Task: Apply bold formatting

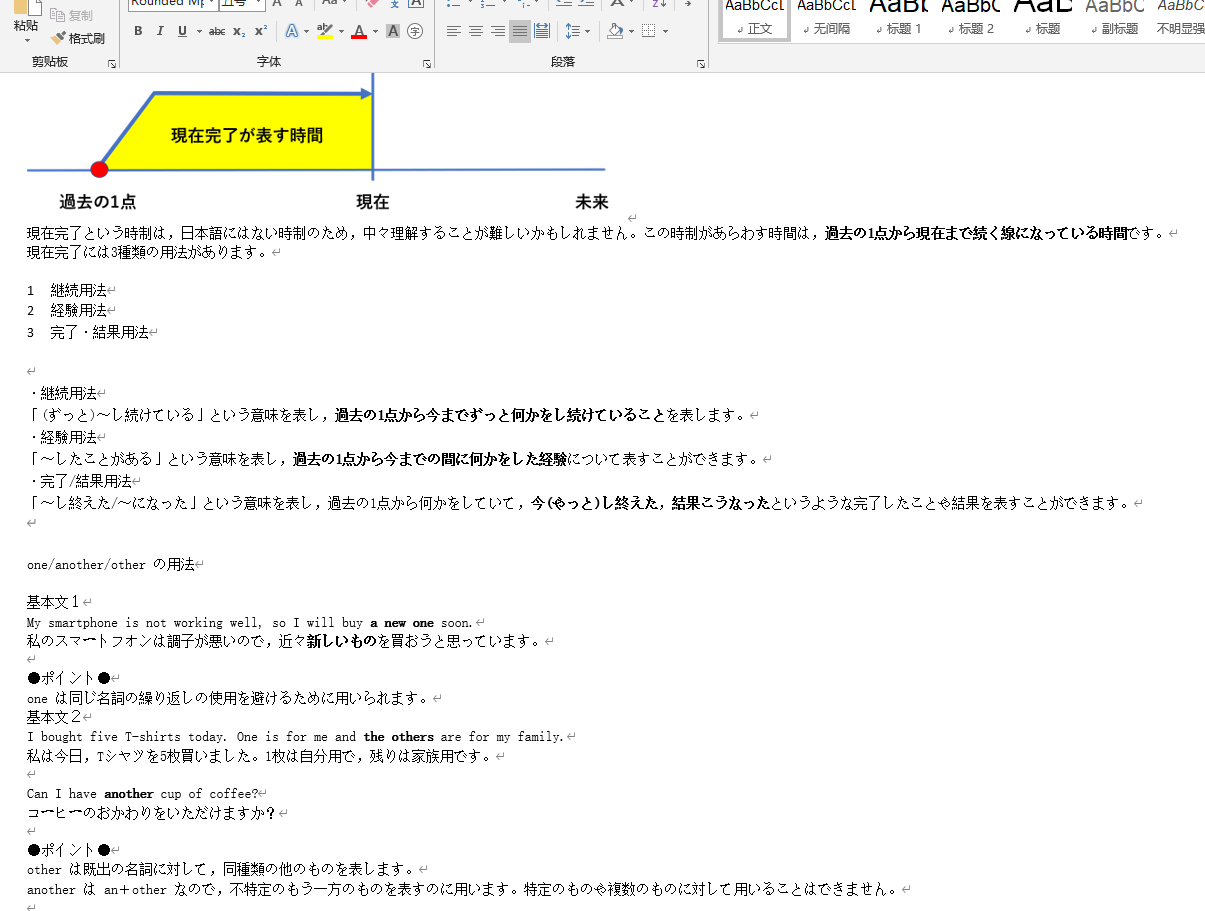Action: pyautogui.click(x=138, y=31)
